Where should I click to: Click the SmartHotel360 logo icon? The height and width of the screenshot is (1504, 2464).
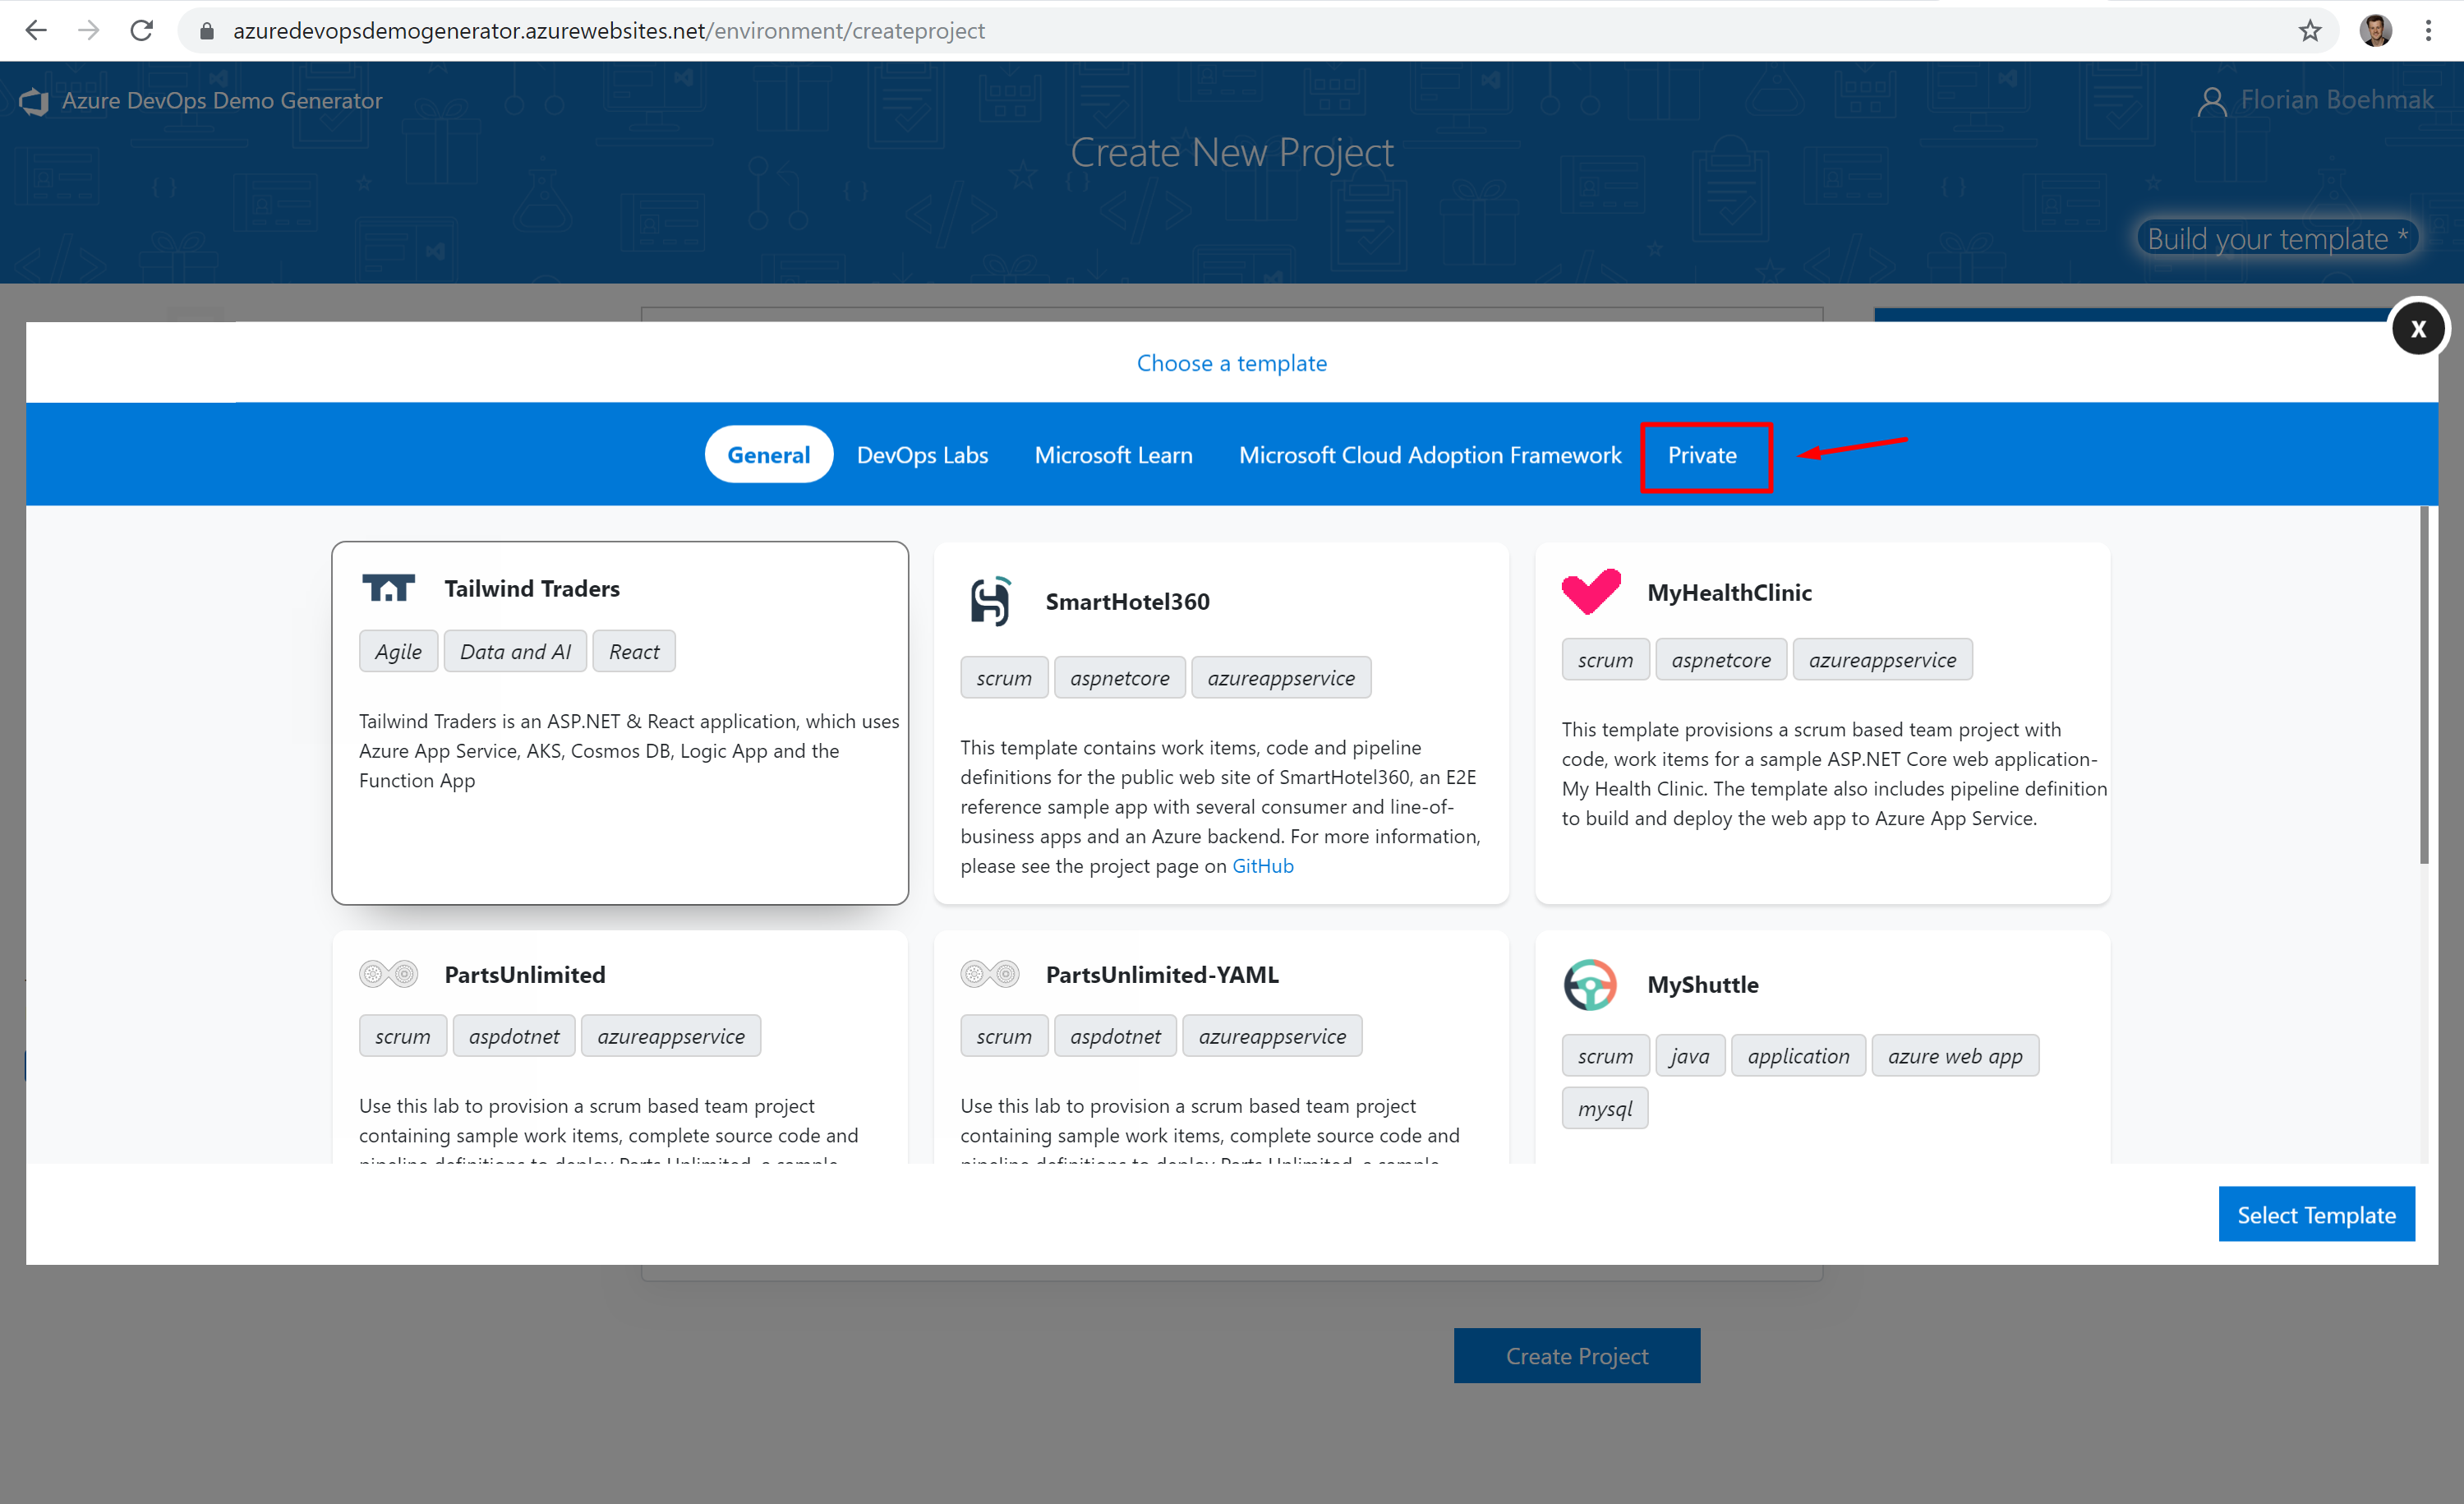pos(990,601)
